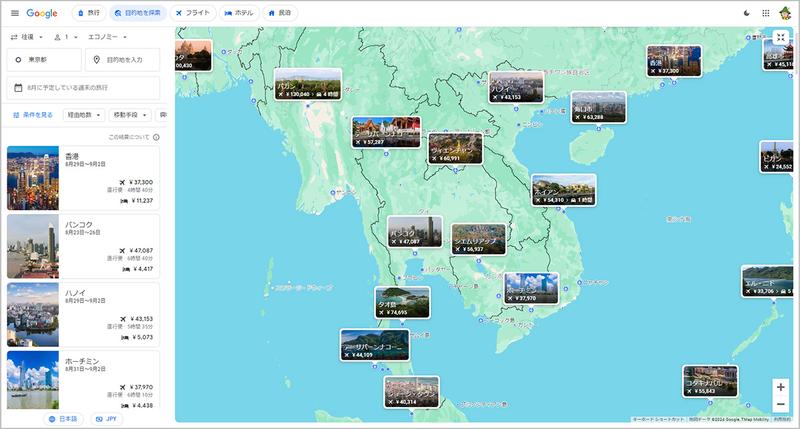Click the この結果について text
Image resolution: width=800 pixels, height=429 pixels.
click(x=129, y=137)
